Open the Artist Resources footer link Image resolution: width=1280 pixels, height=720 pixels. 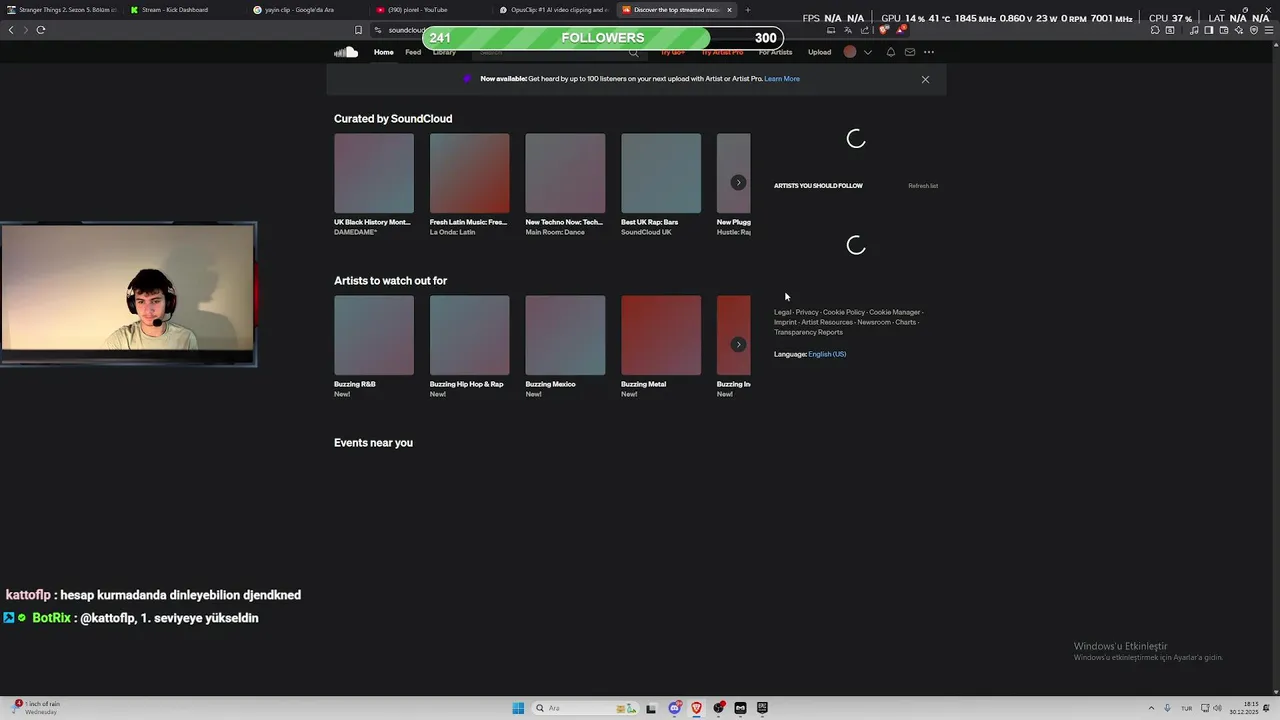coord(827,322)
